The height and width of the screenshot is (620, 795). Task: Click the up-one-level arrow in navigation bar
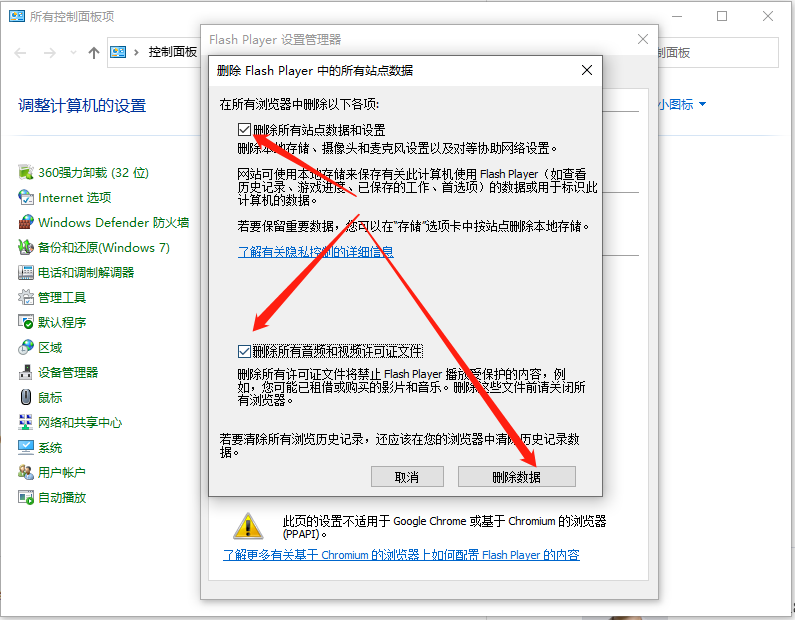click(x=94, y=52)
